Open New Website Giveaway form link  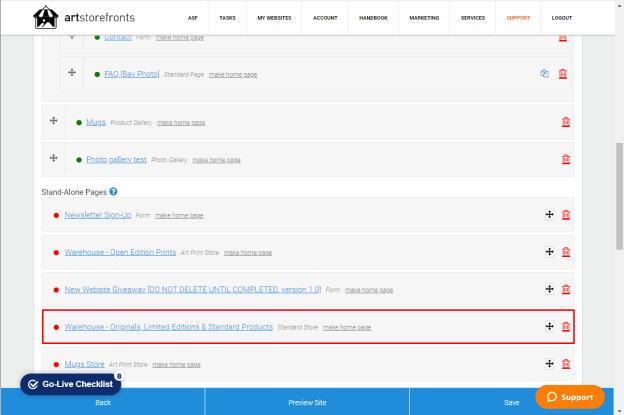click(x=193, y=289)
